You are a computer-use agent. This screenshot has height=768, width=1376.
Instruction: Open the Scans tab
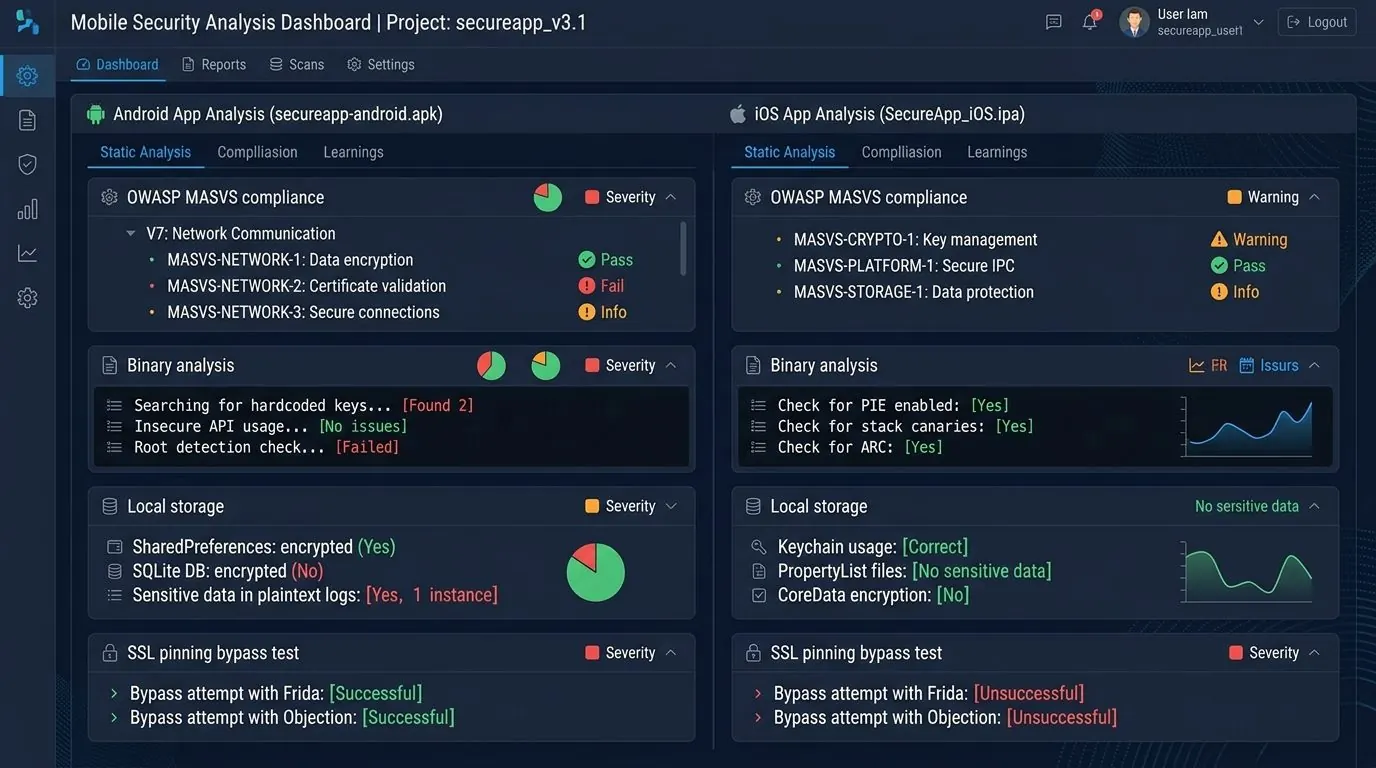pos(297,64)
